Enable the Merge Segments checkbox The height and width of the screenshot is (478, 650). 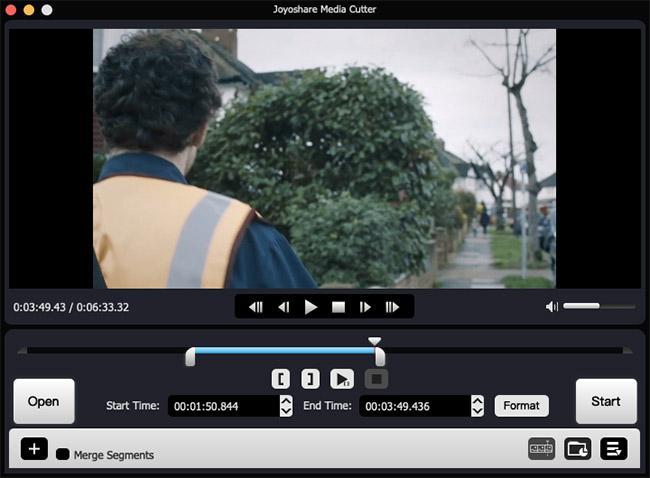tap(63, 454)
